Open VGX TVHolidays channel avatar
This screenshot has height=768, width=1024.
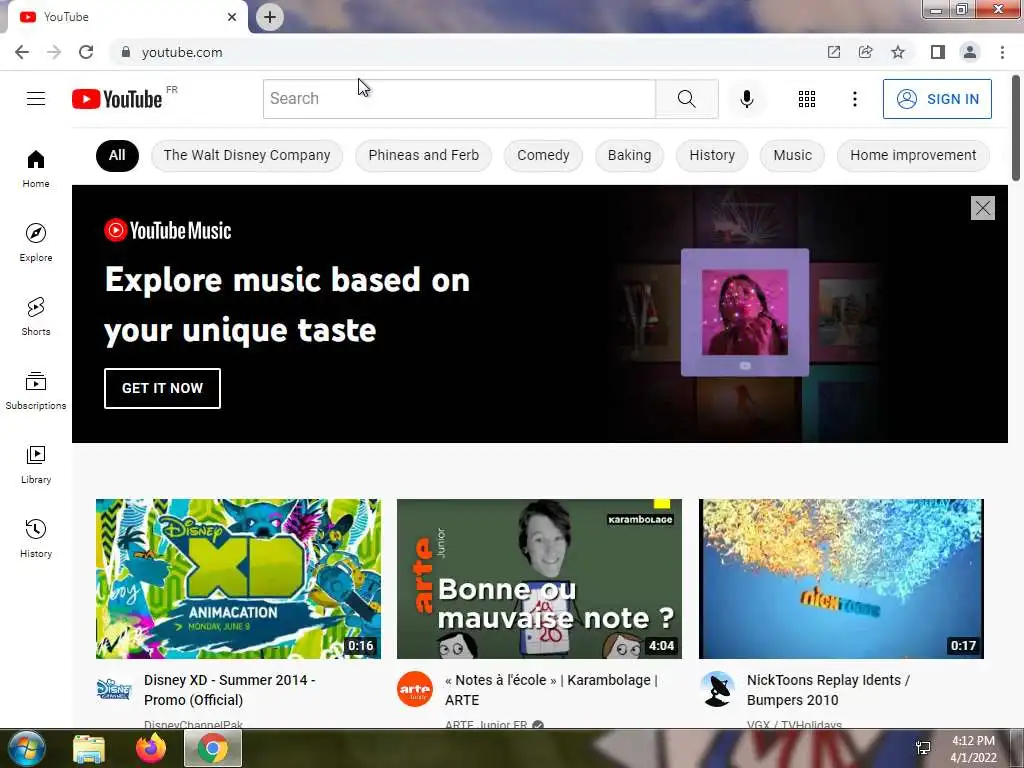tap(717, 689)
